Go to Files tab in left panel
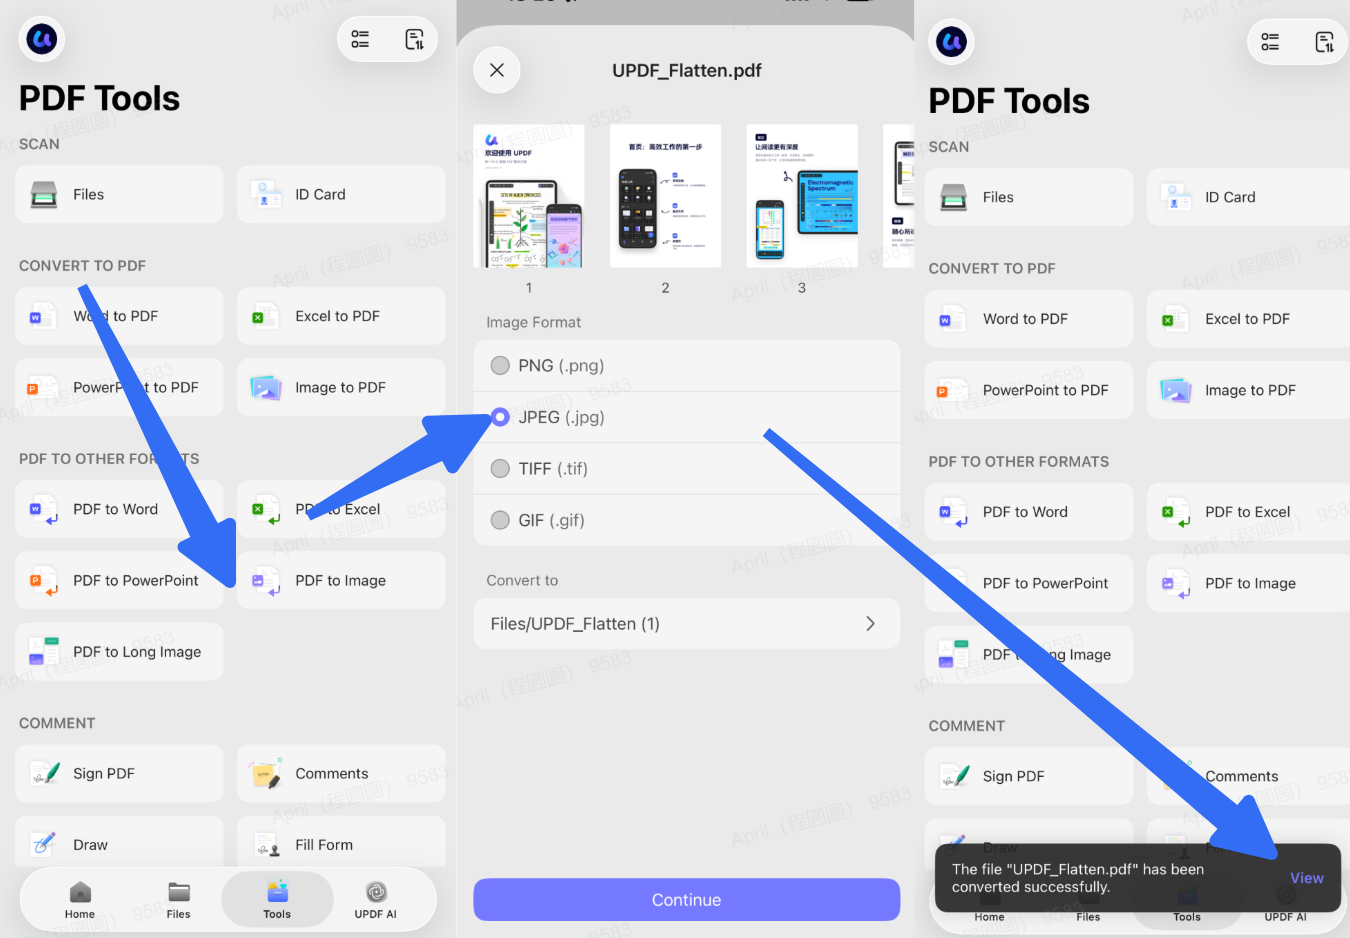Image resolution: width=1350 pixels, height=938 pixels. (x=179, y=900)
